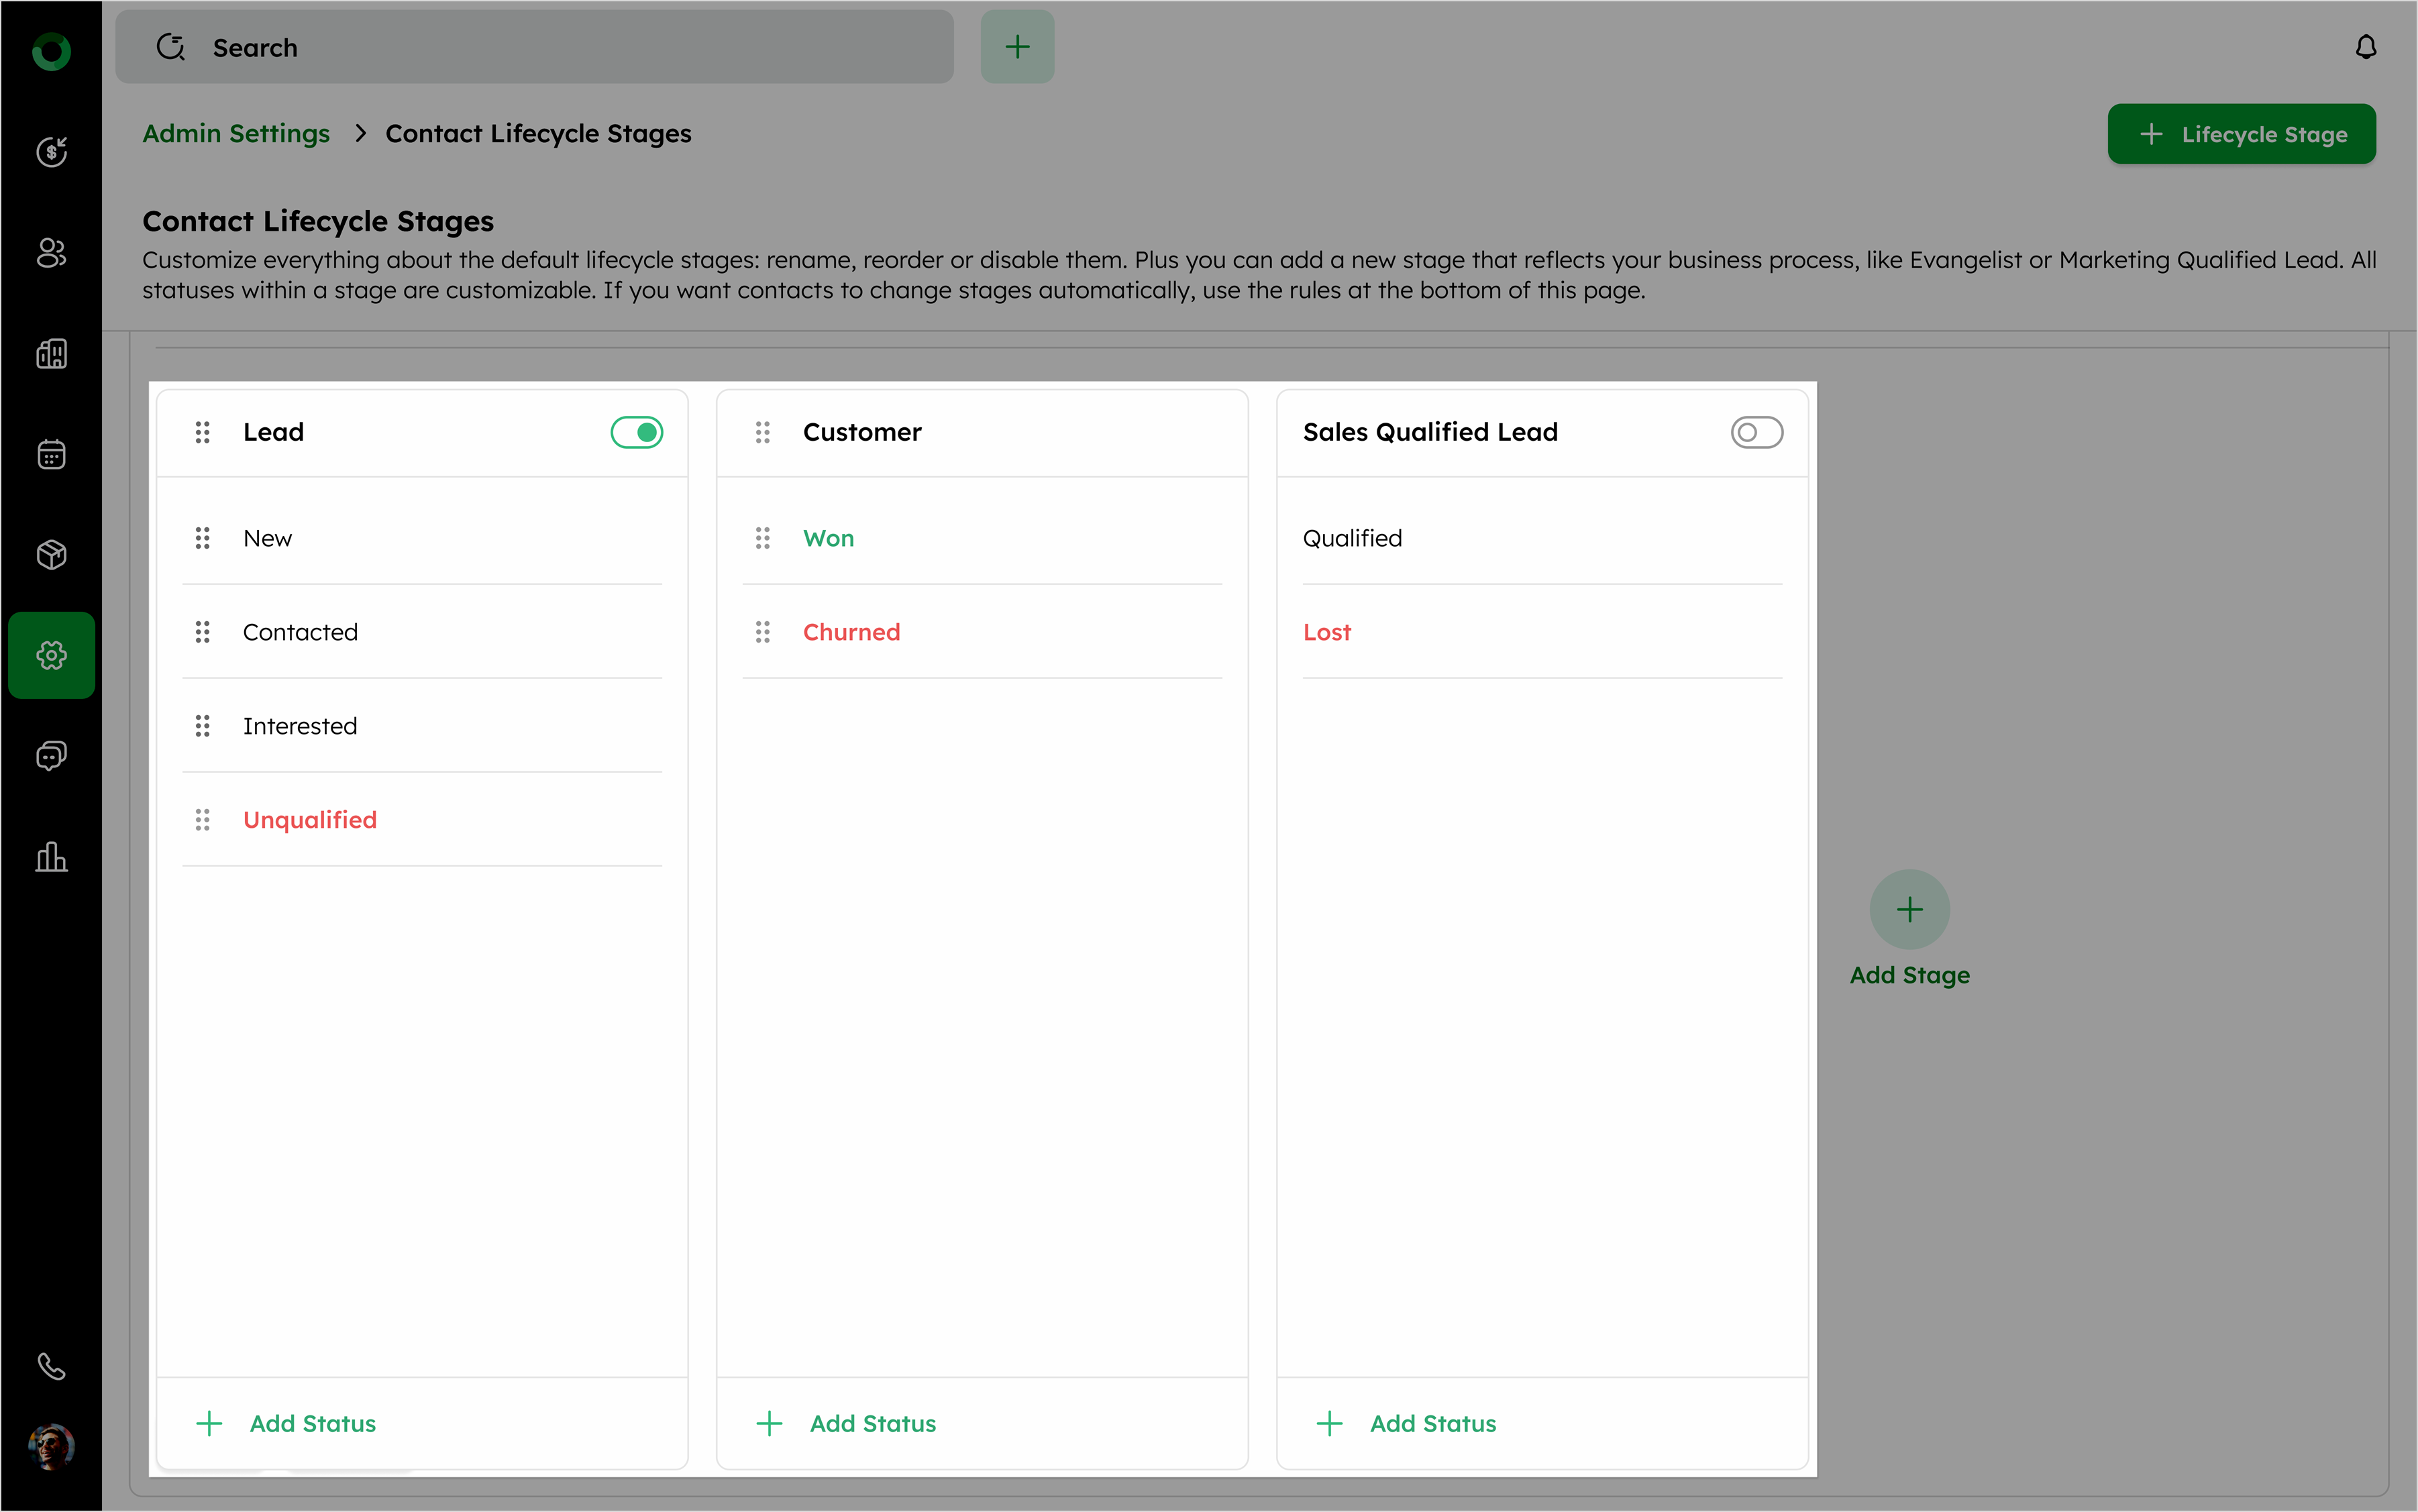
Task: Click the quick-add plus button beside Search
Action: tap(1017, 47)
